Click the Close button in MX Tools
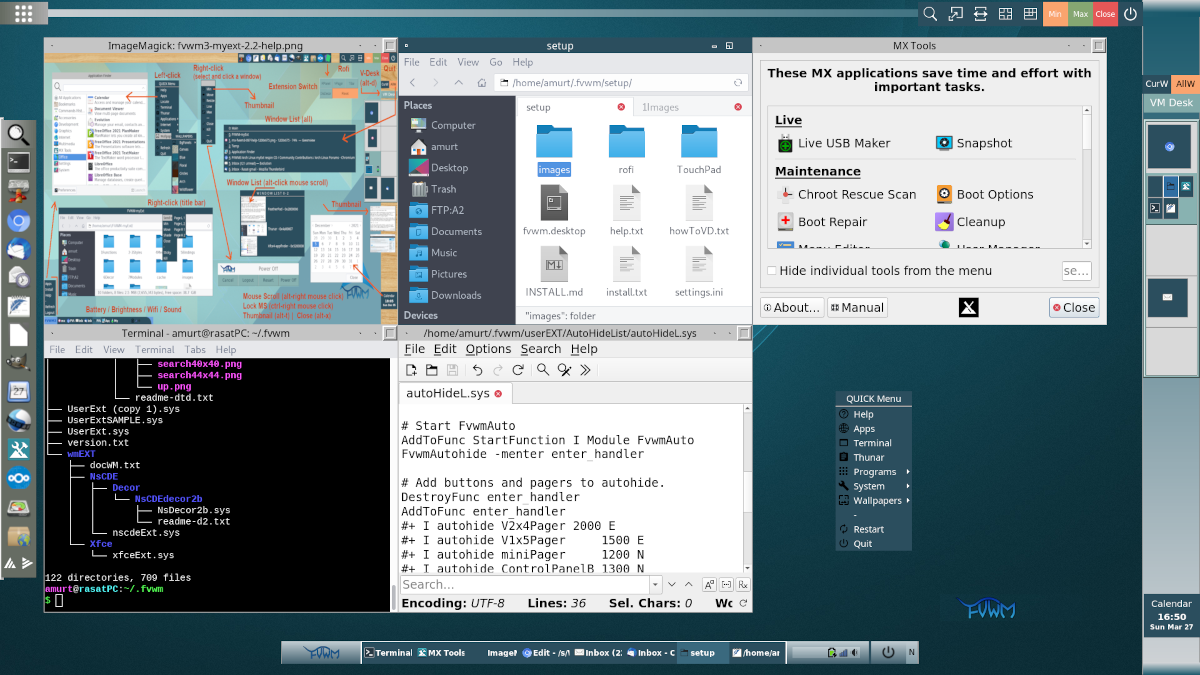The height and width of the screenshot is (675, 1200). coord(1074,308)
